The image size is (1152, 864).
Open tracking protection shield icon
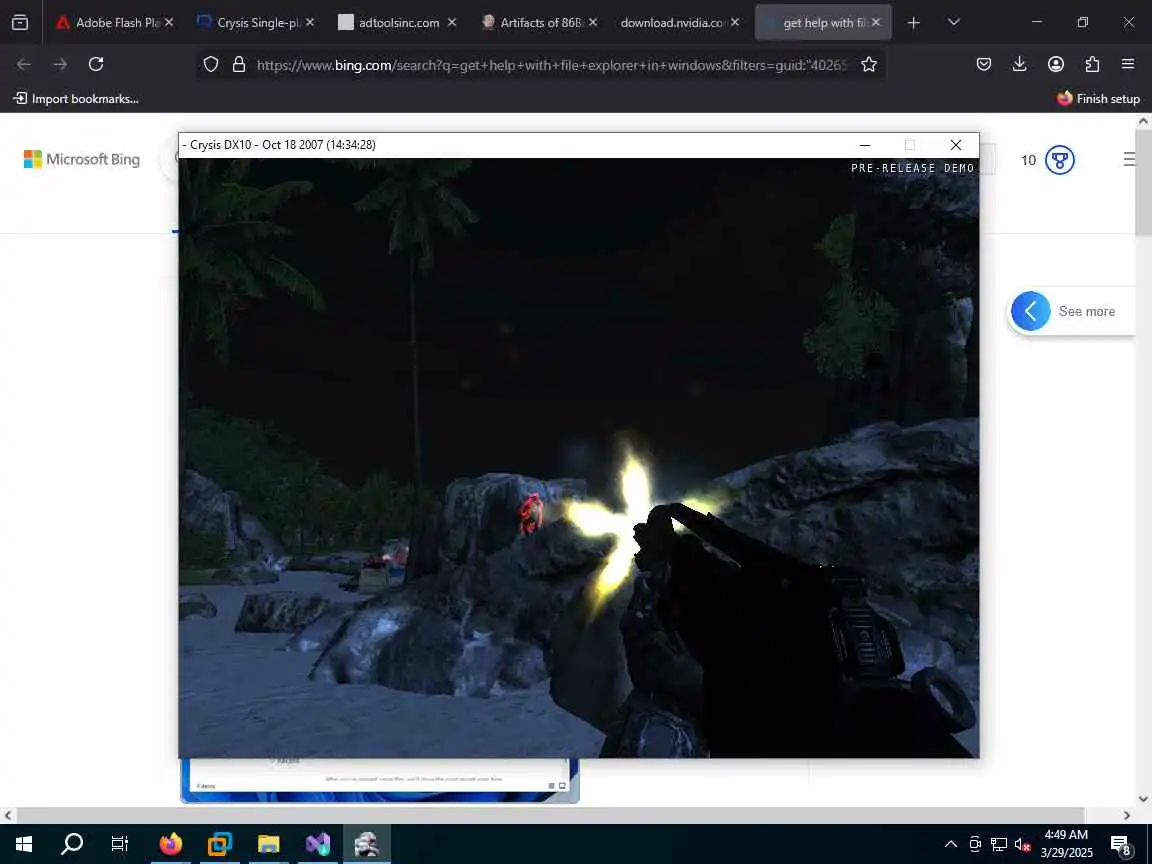point(211,65)
